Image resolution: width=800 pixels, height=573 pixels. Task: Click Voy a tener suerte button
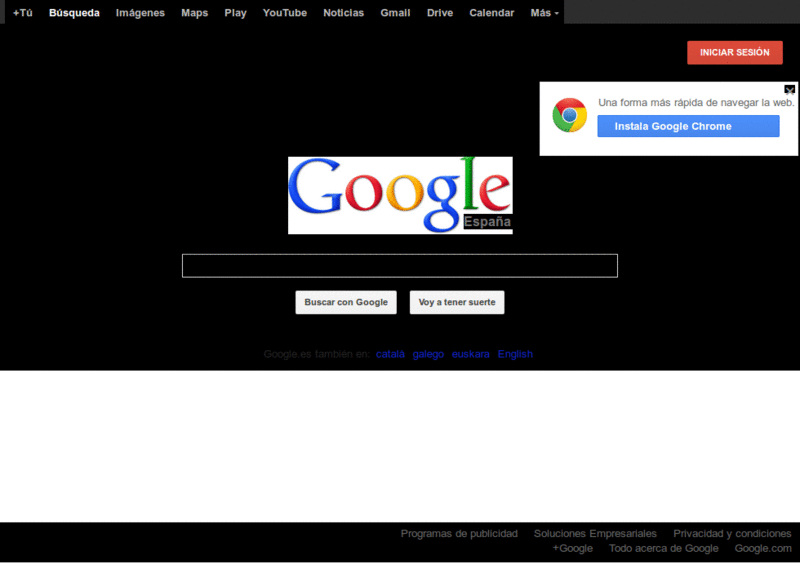pyautogui.click(x=457, y=302)
